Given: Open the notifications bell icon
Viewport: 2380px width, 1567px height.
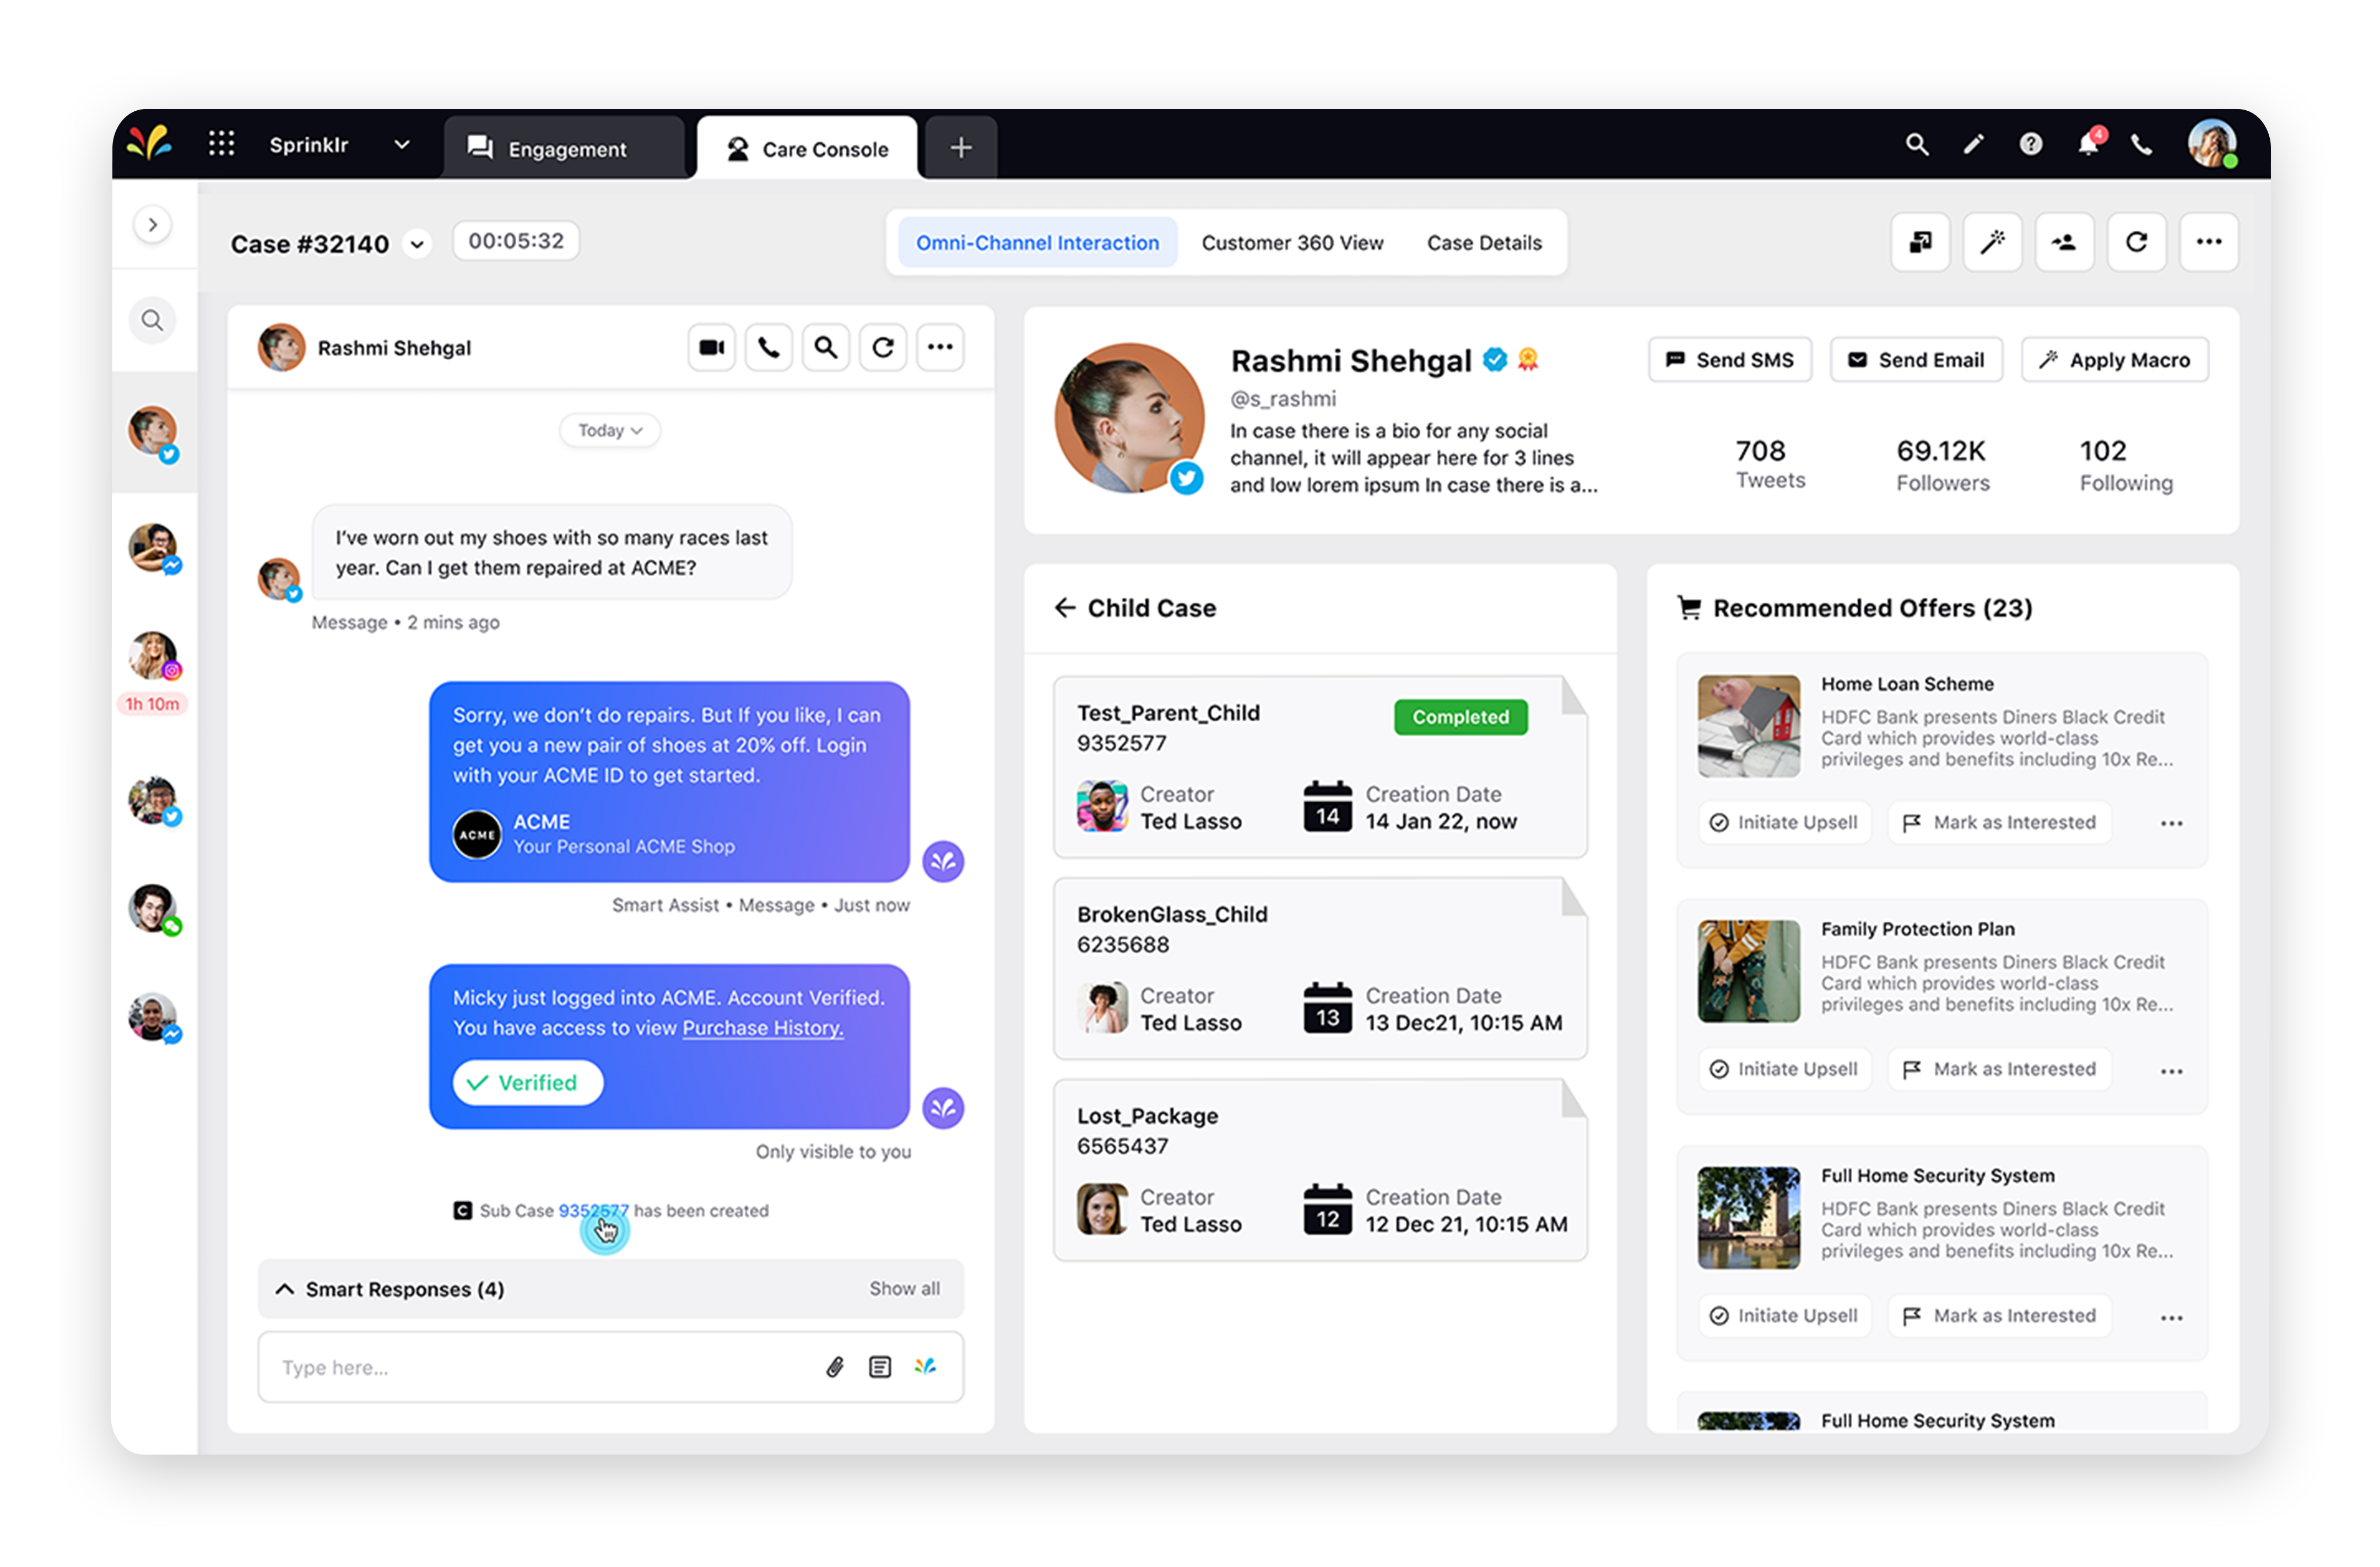Looking at the screenshot, I should click(x=2087, y=145).
